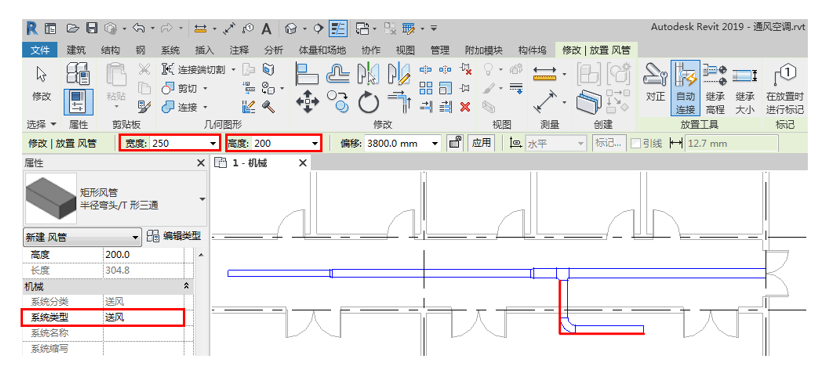Select the 继承高程 inherit elevation tool
This screenshot has height=371, width=829.
[x=715, y=88]
